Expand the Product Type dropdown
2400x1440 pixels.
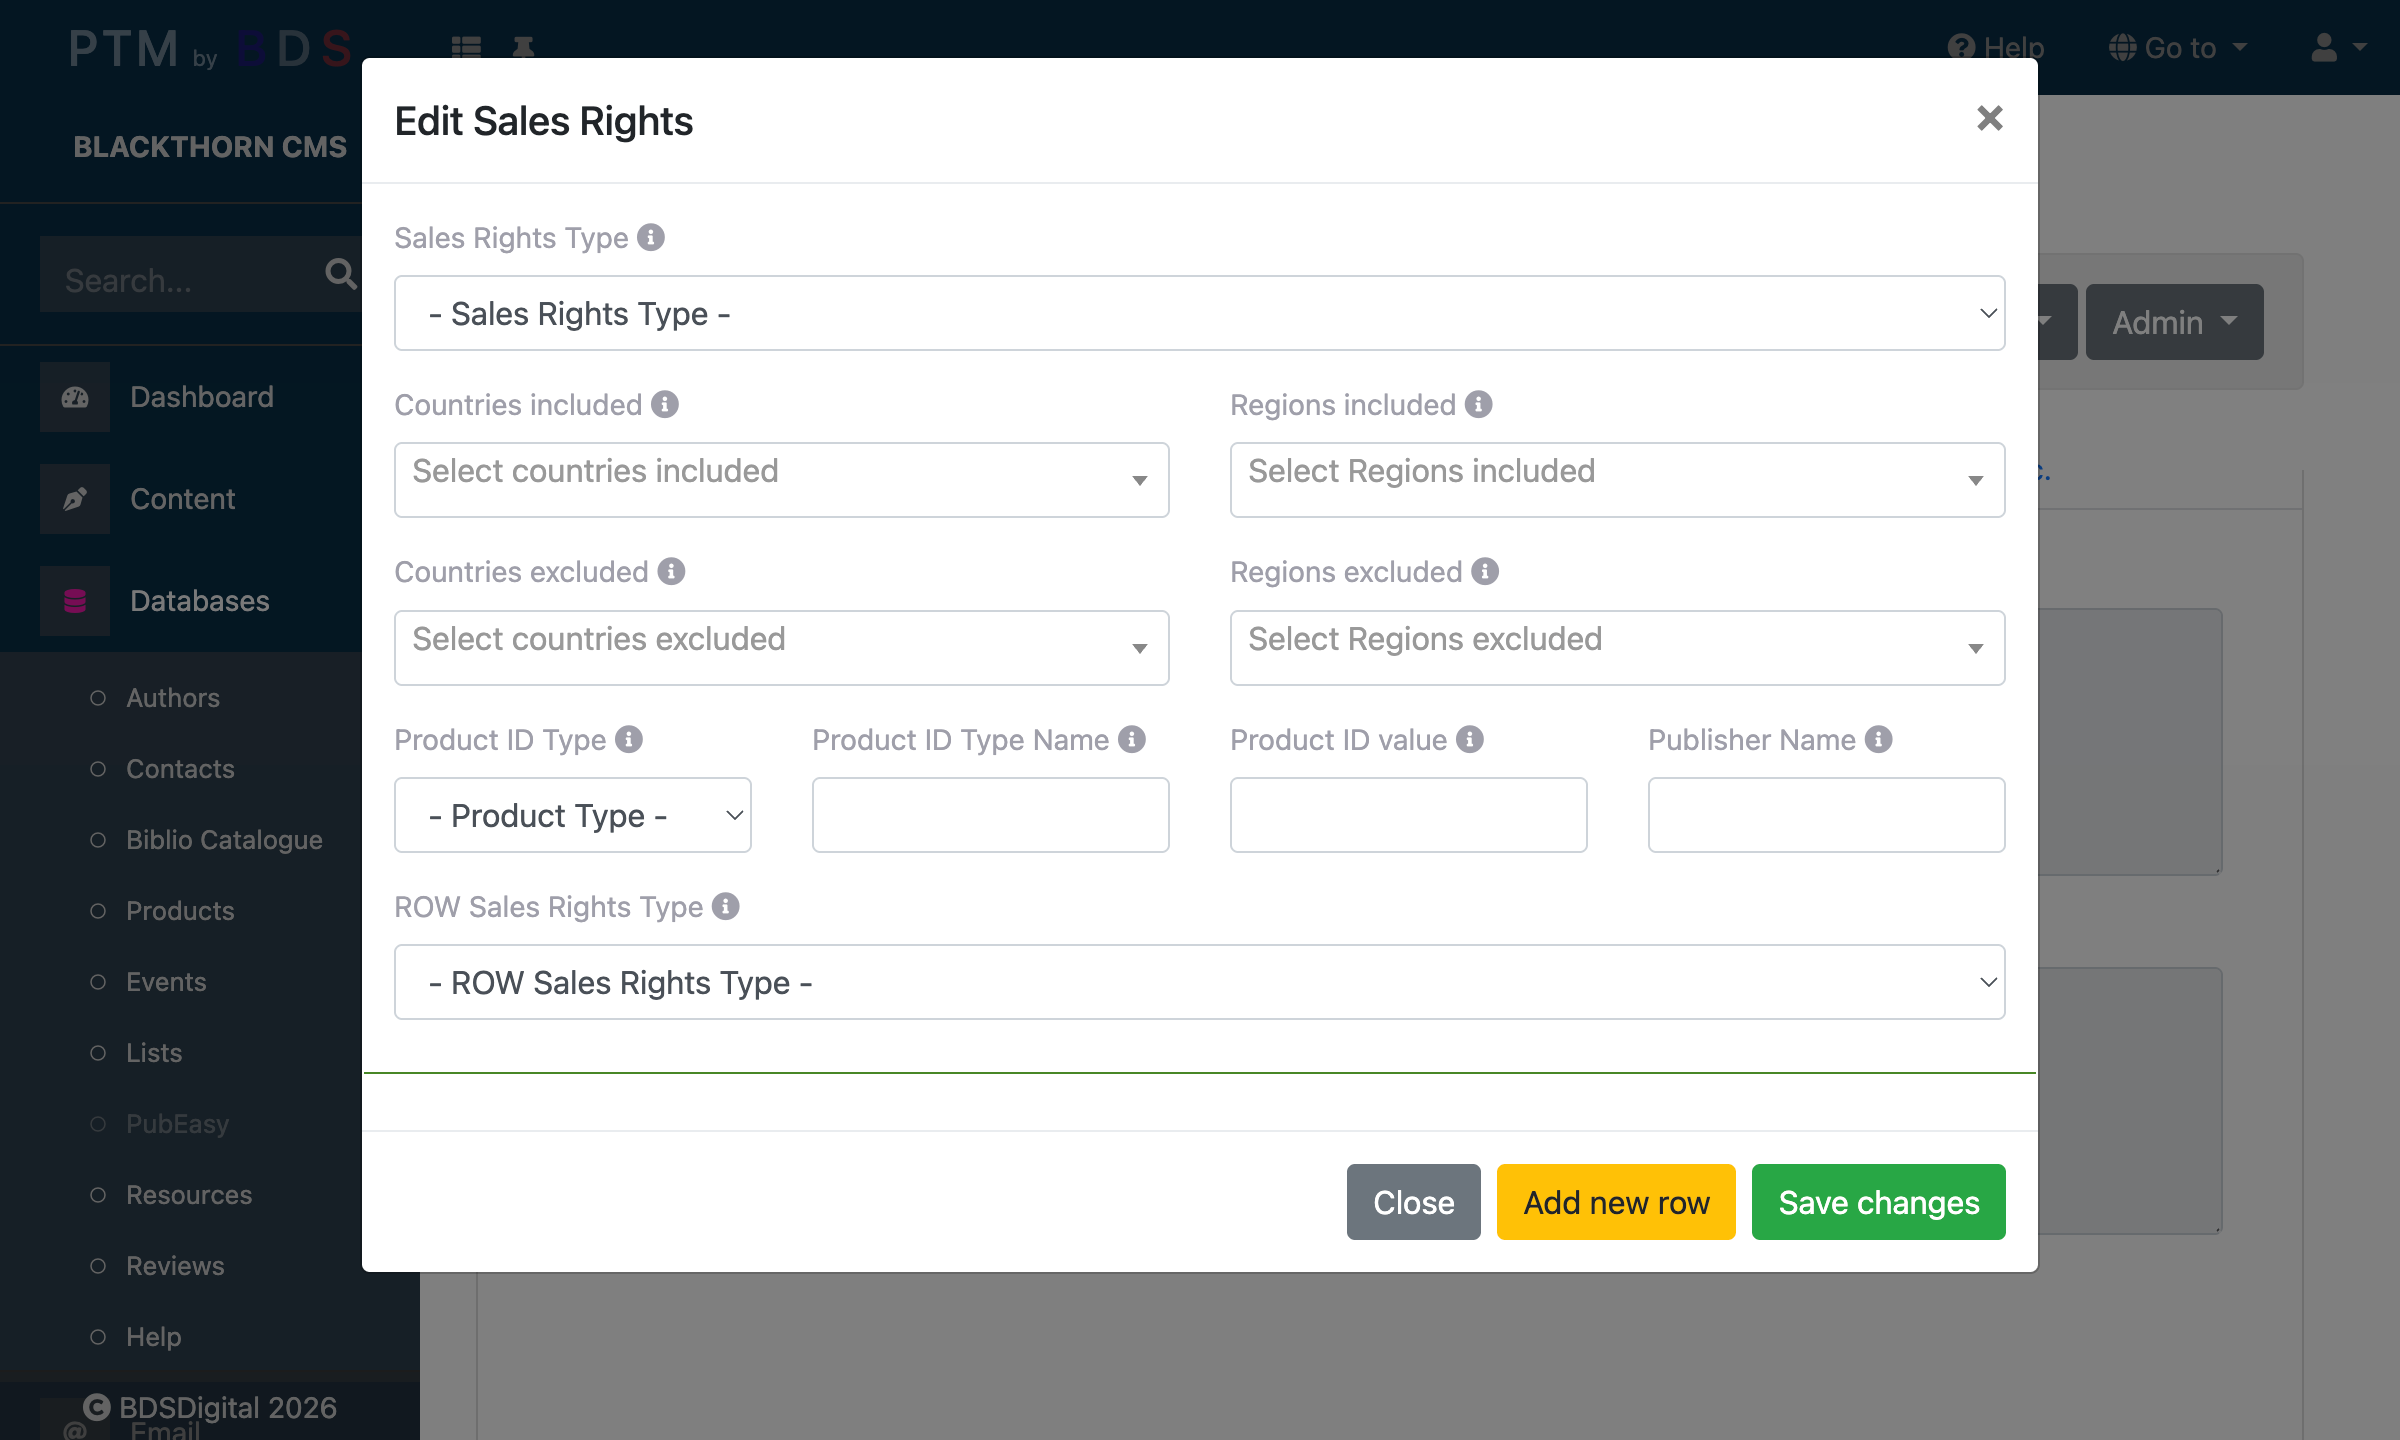point(572,815)
